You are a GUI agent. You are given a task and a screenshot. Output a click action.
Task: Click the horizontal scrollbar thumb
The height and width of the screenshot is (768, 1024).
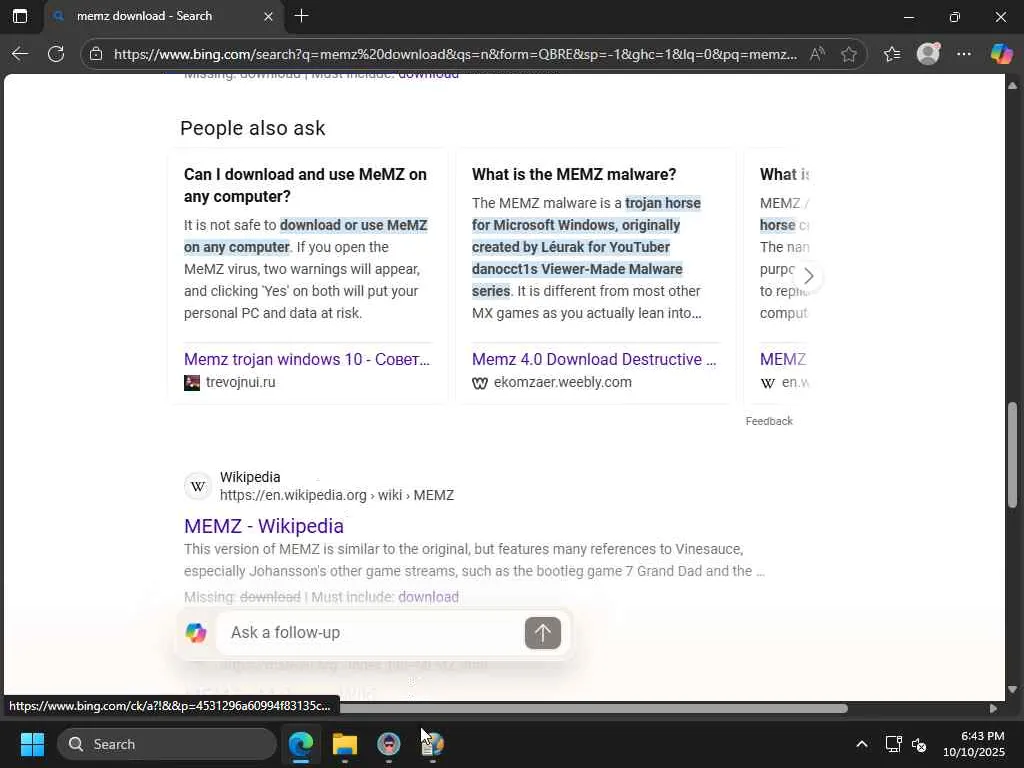593,709
